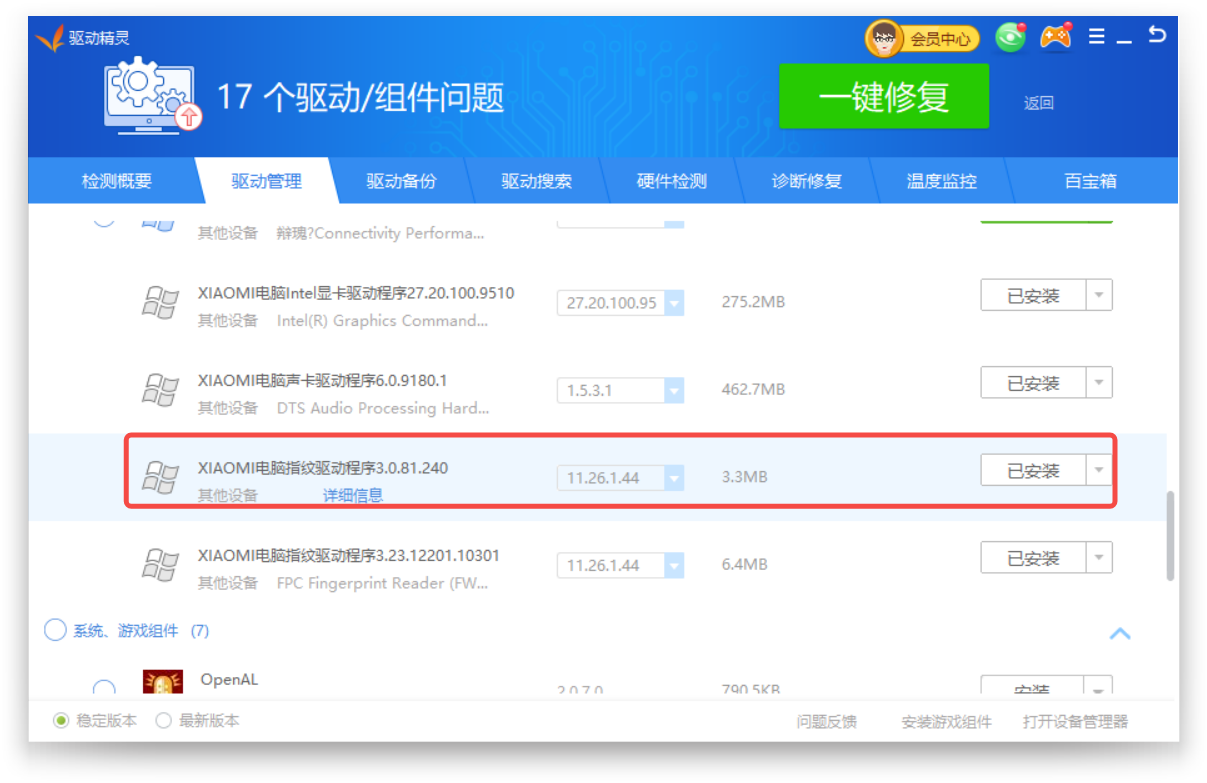
Task: Open 打开设备管理器 at the bottom
Action: 1075,722
